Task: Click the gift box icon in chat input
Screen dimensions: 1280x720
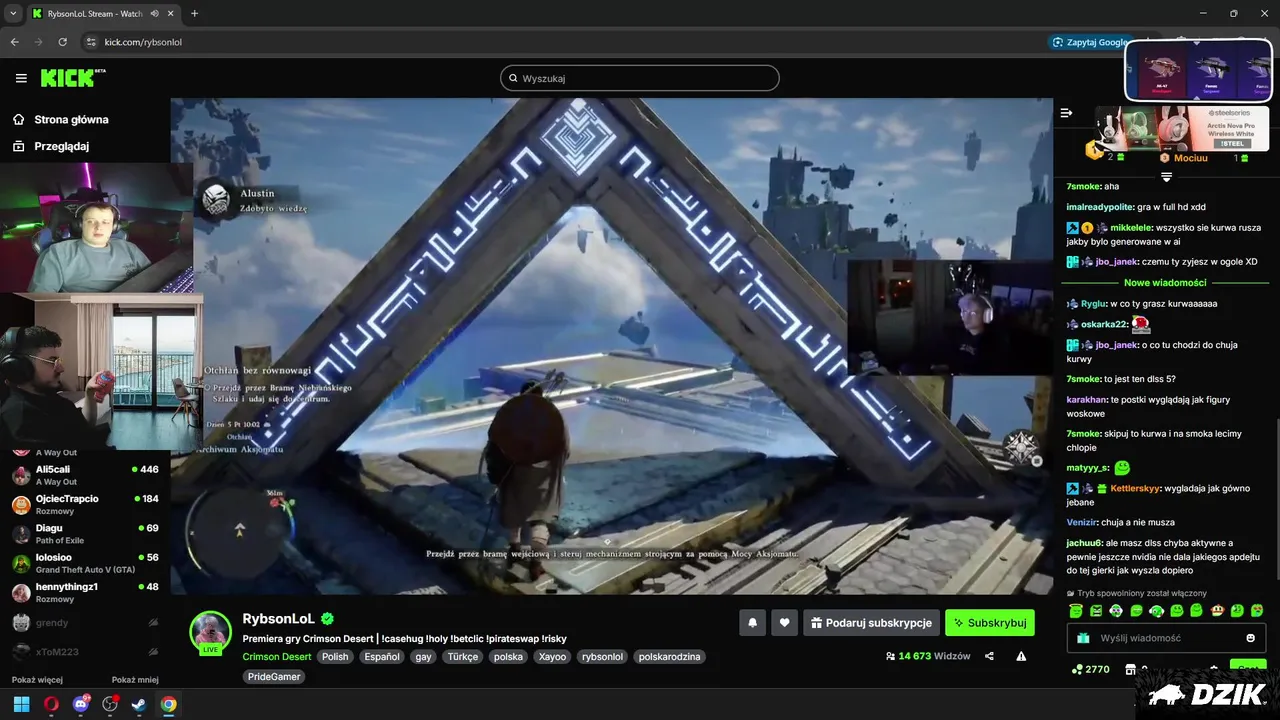Action: pos(1083,638)
